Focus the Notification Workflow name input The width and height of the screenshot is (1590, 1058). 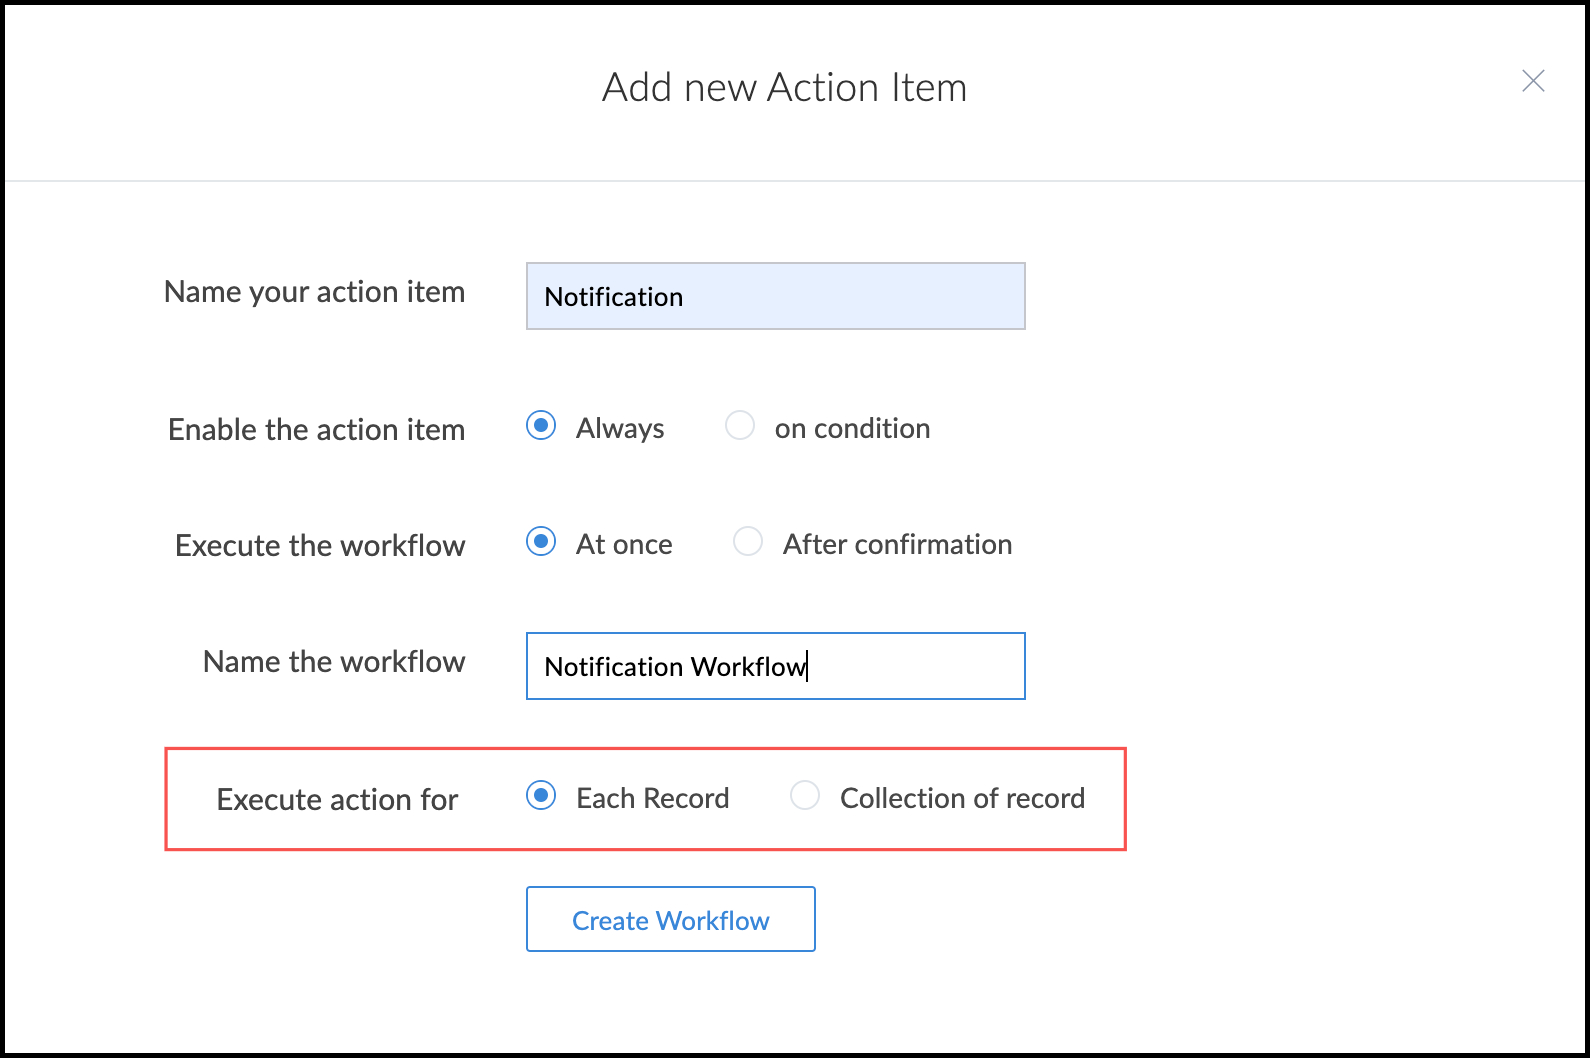[x=775, y=666]
